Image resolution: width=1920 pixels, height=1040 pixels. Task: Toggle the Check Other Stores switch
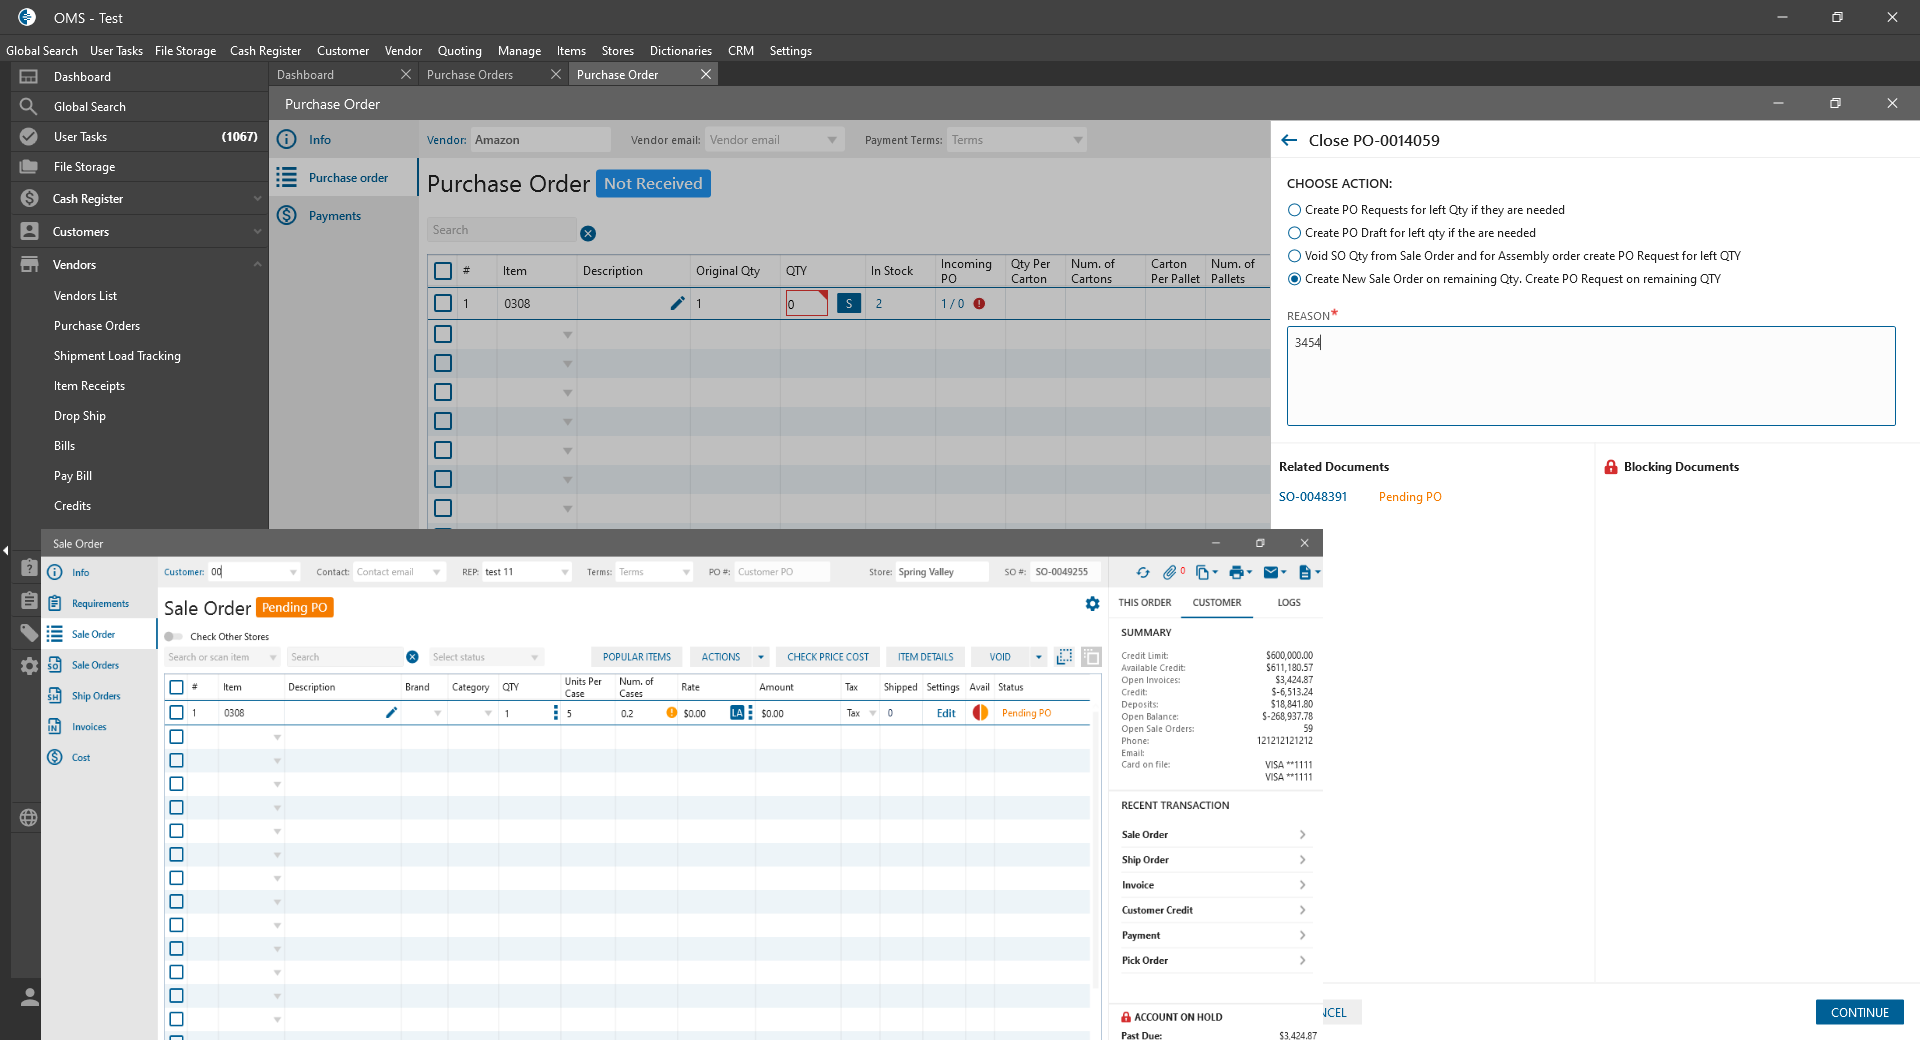(x=174, y=637)
